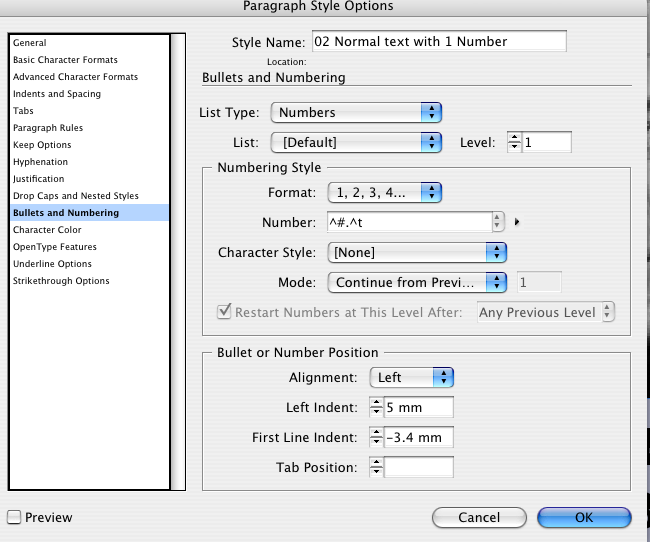650x542 pixels.
Task: Click the Left Indent stepper arrows
Action: tap(376, 407)
